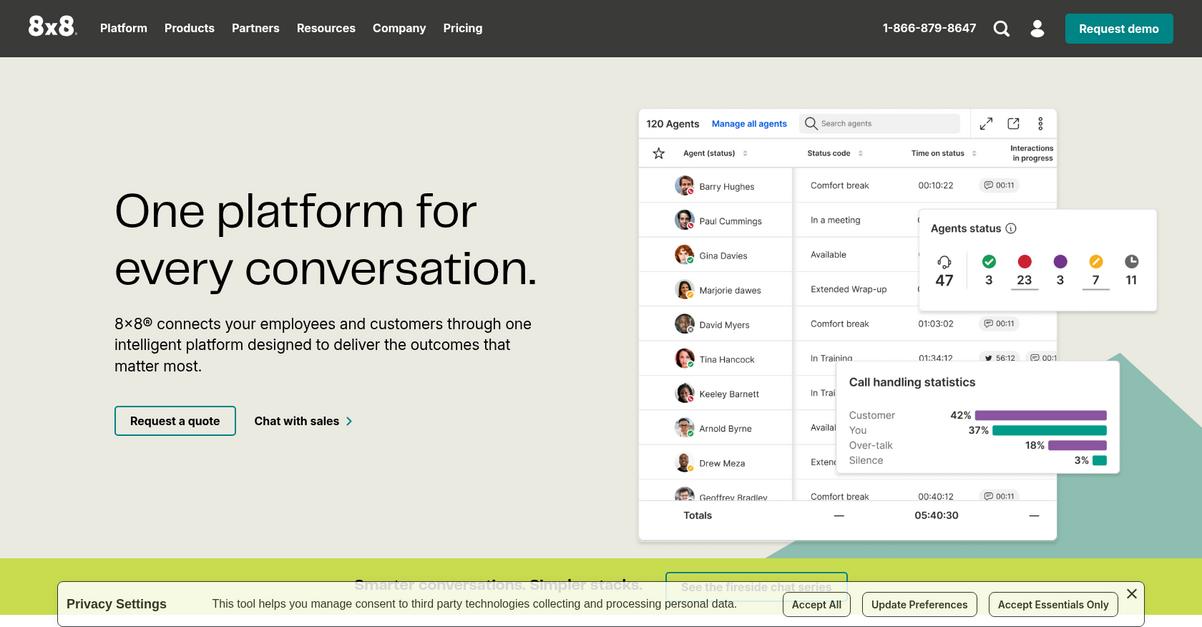Click the chat 00:11 badge in Barry Hughes row

click(999, 185)
